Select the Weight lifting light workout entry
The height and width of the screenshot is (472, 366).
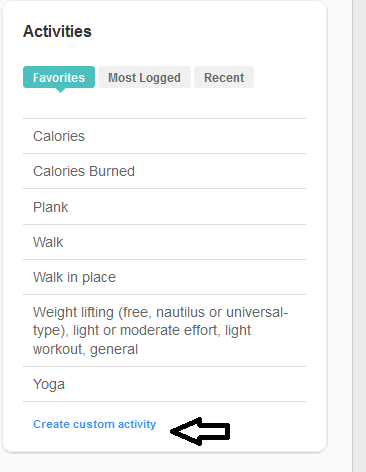pyautogui.click(x=164, y=331)
